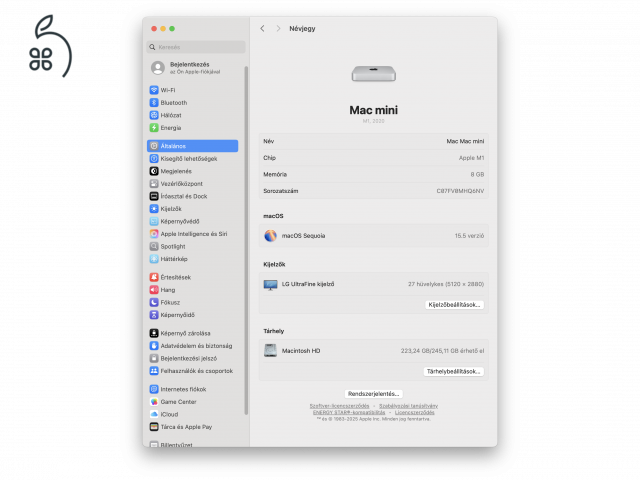Select Általános gear icon
640x480 pixels.
(x=154, y=146)
